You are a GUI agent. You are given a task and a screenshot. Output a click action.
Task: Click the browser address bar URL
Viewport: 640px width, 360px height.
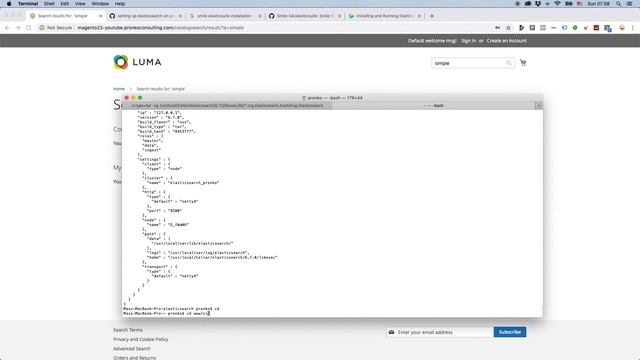pyautogui.click(x=160, y=28)
